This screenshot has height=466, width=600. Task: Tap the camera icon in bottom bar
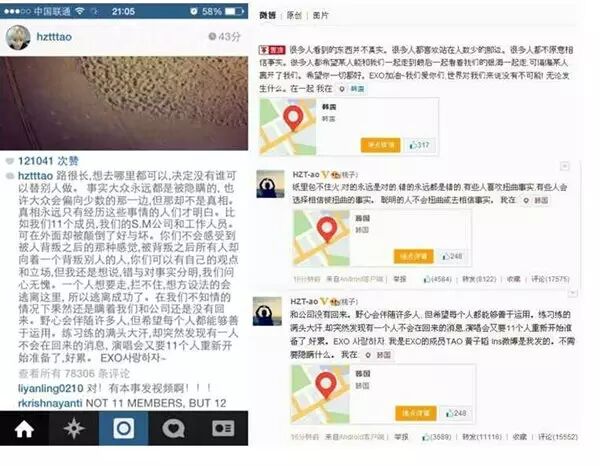pyautogui.click(x=124, y=429)
